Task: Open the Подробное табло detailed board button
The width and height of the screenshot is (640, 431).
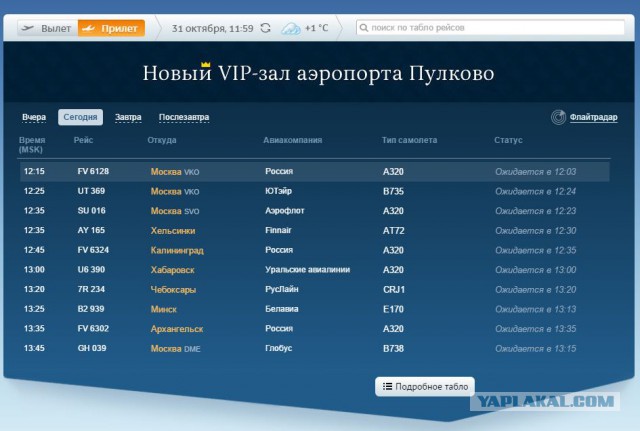Action: pos(425,387)
